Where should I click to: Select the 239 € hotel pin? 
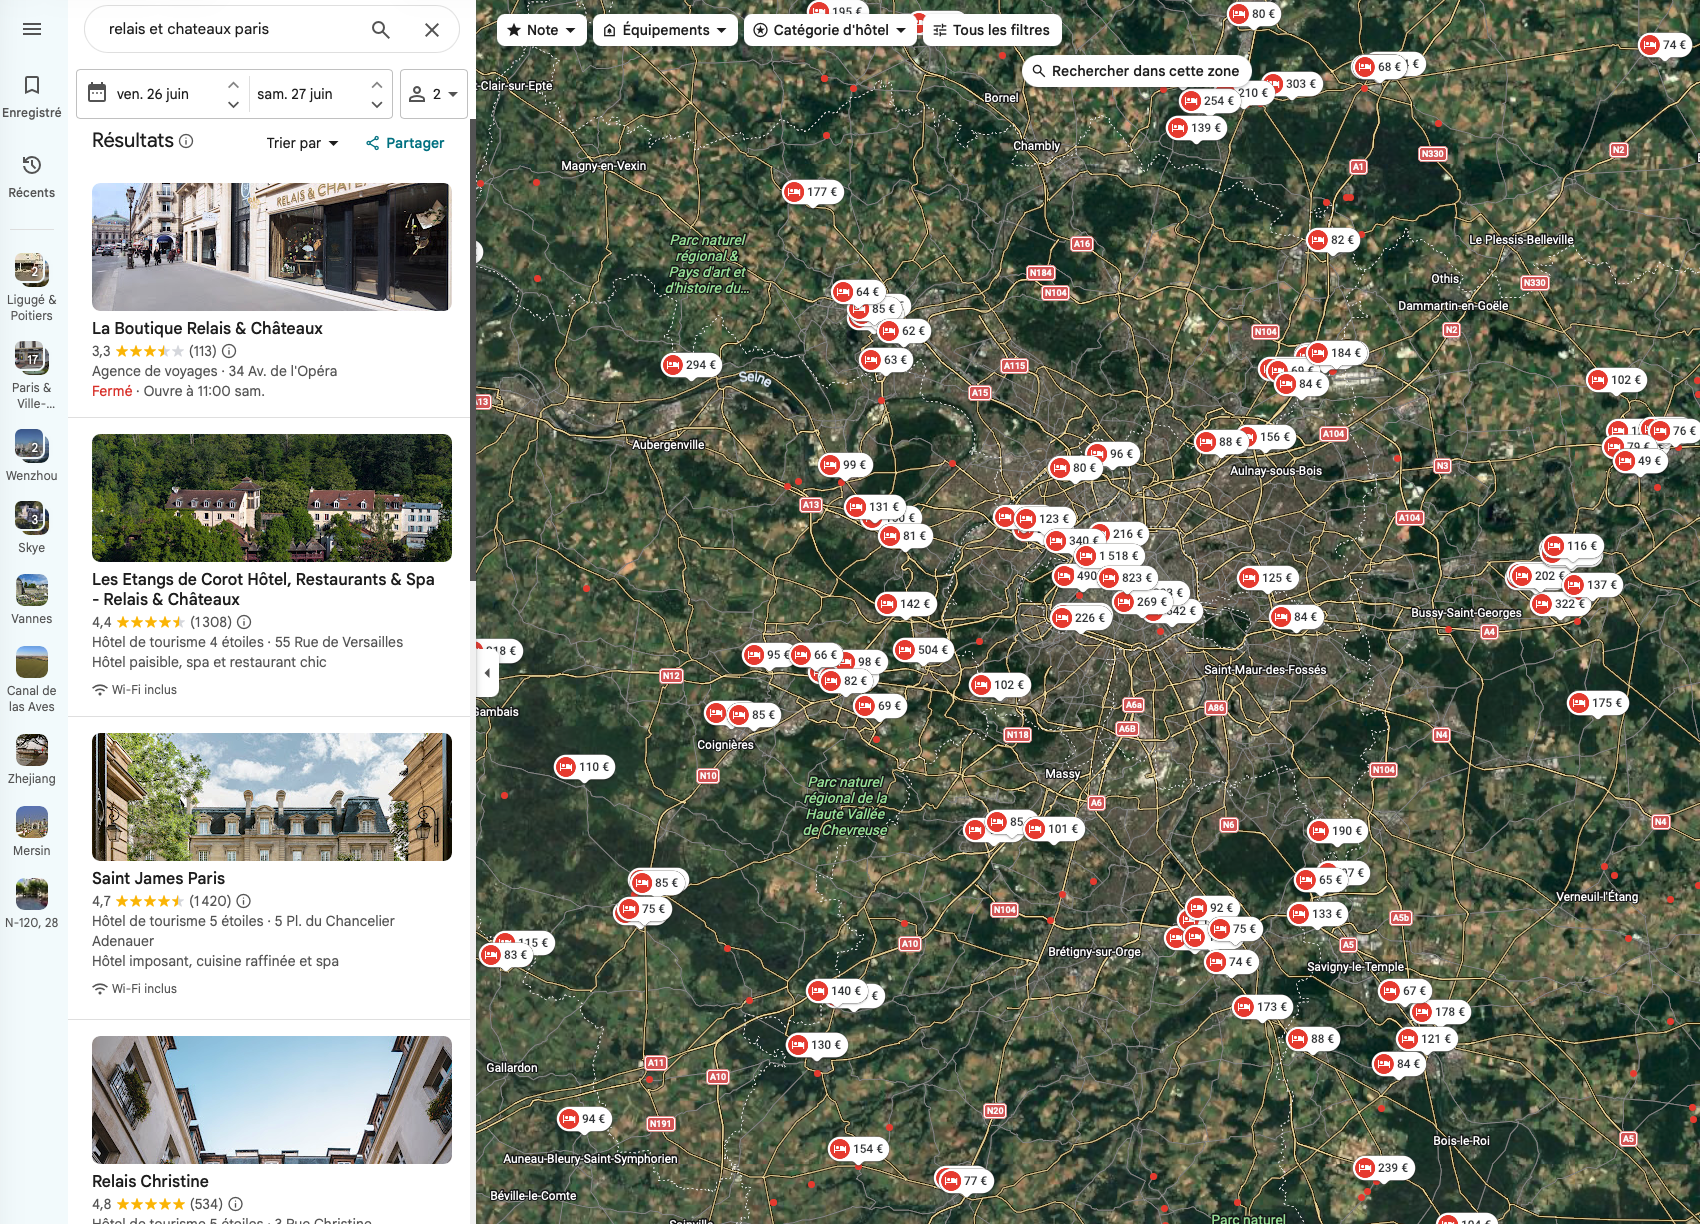[x=1383, y=1168]
